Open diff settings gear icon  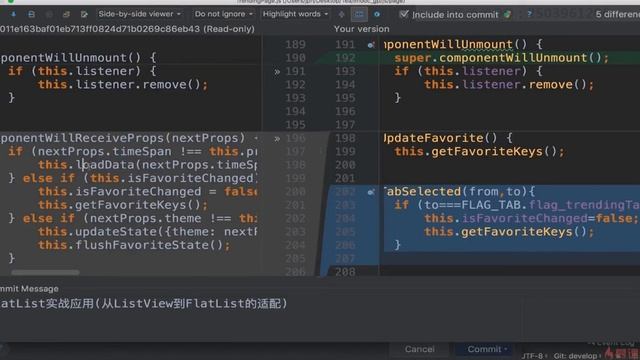(377, 14)
